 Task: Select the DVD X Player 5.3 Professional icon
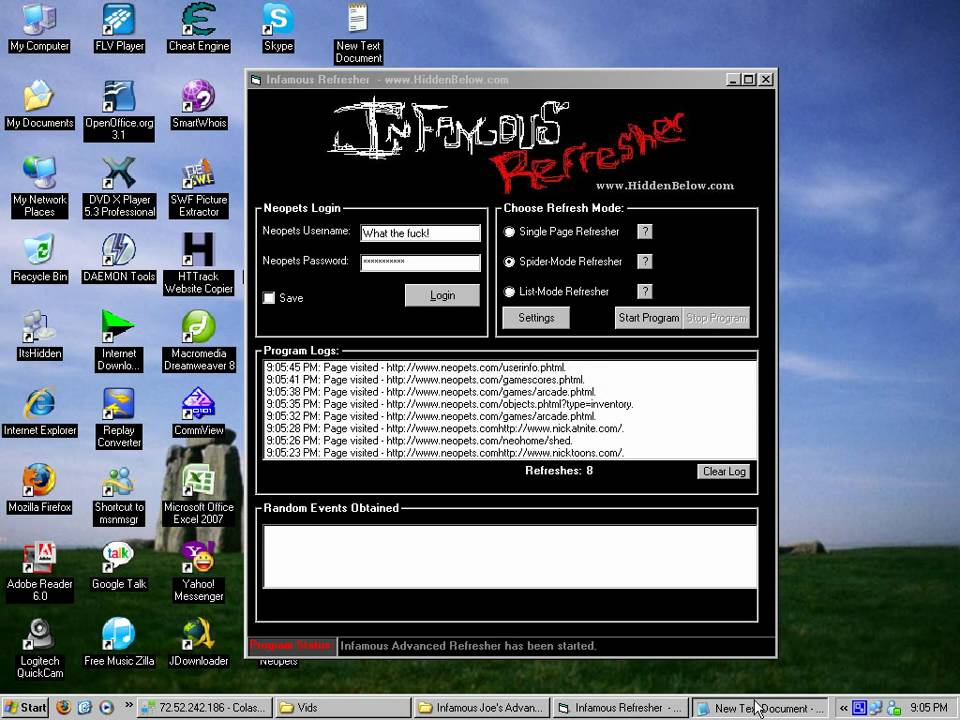119,187
